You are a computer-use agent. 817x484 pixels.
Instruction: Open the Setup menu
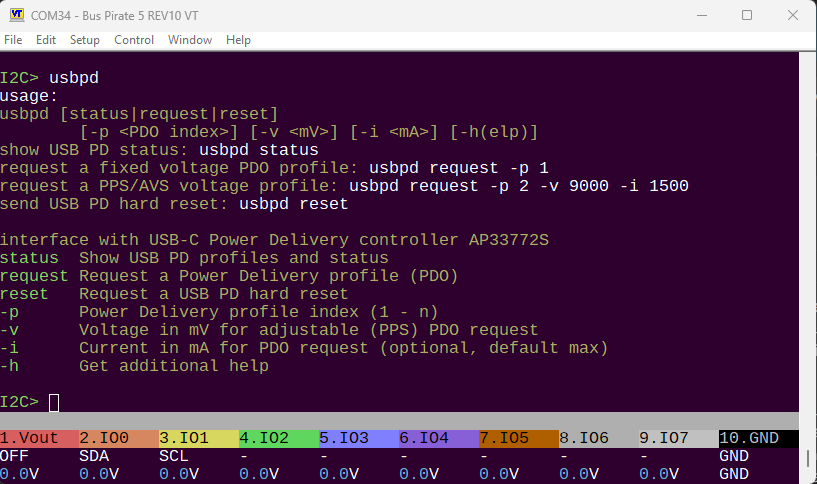(85, 40)
